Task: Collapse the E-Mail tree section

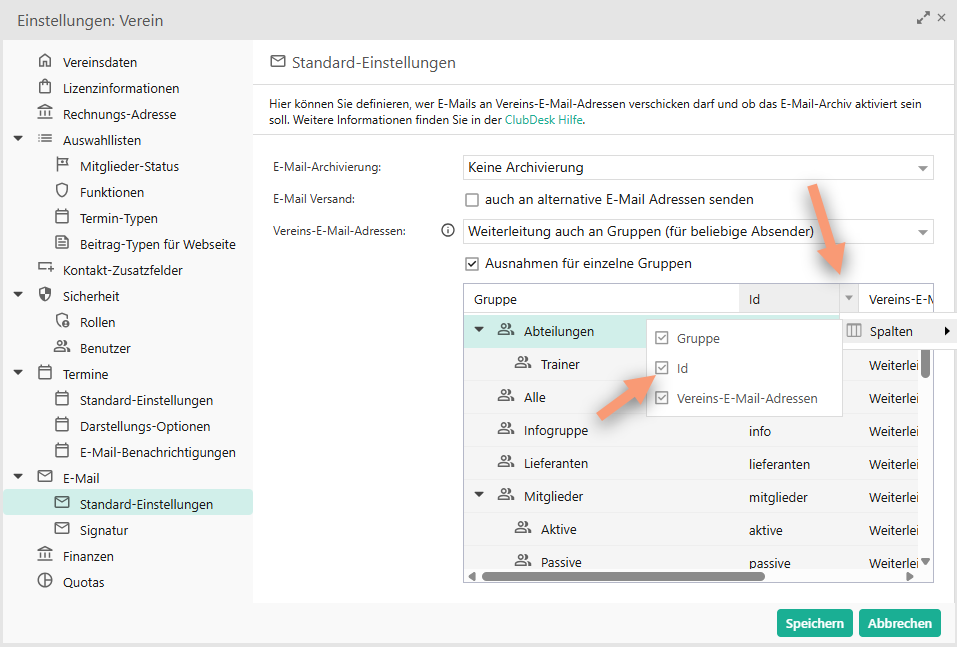Action: (18, 477)
